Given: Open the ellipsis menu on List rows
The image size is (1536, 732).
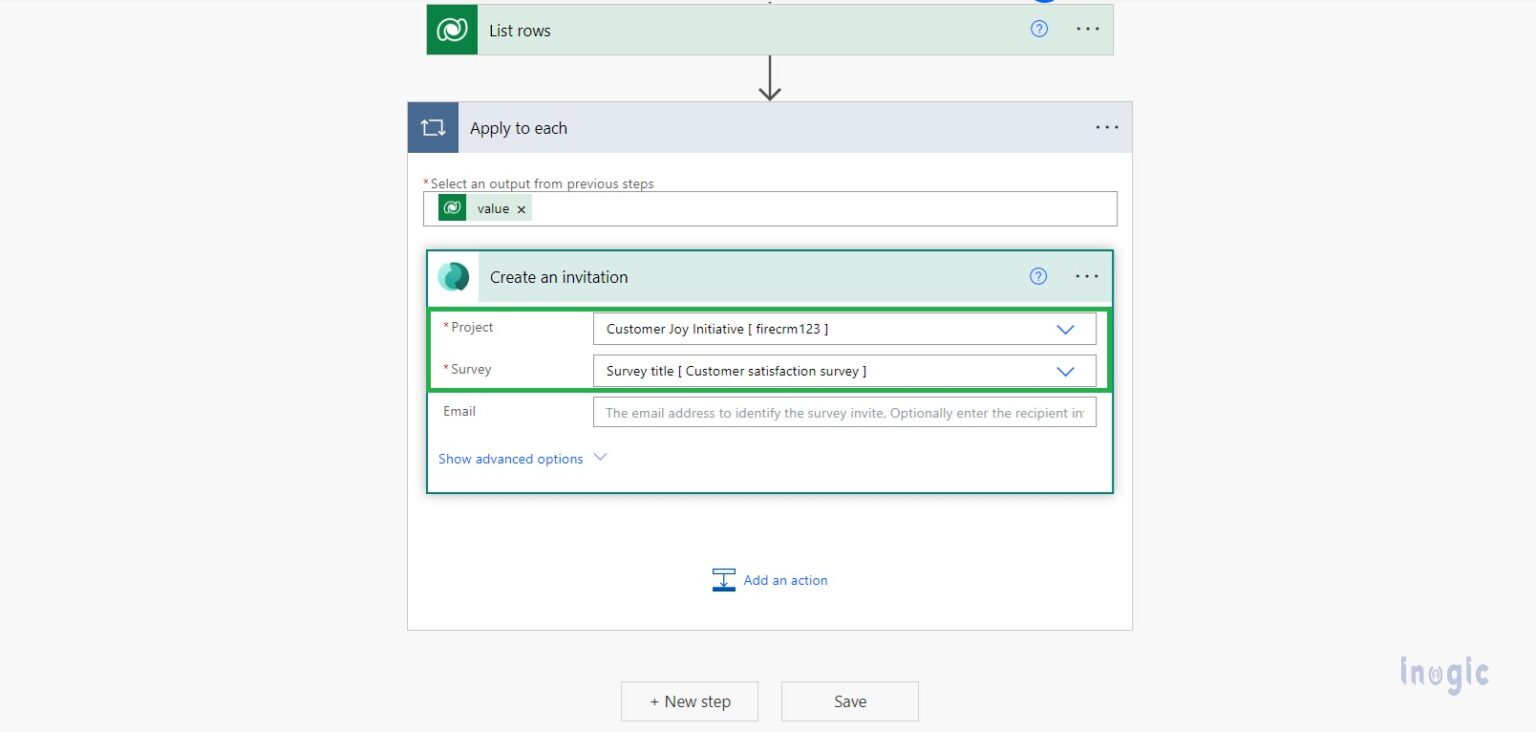Looking at the screenshot, I should pyautogui.click(x=1087, y=29).
